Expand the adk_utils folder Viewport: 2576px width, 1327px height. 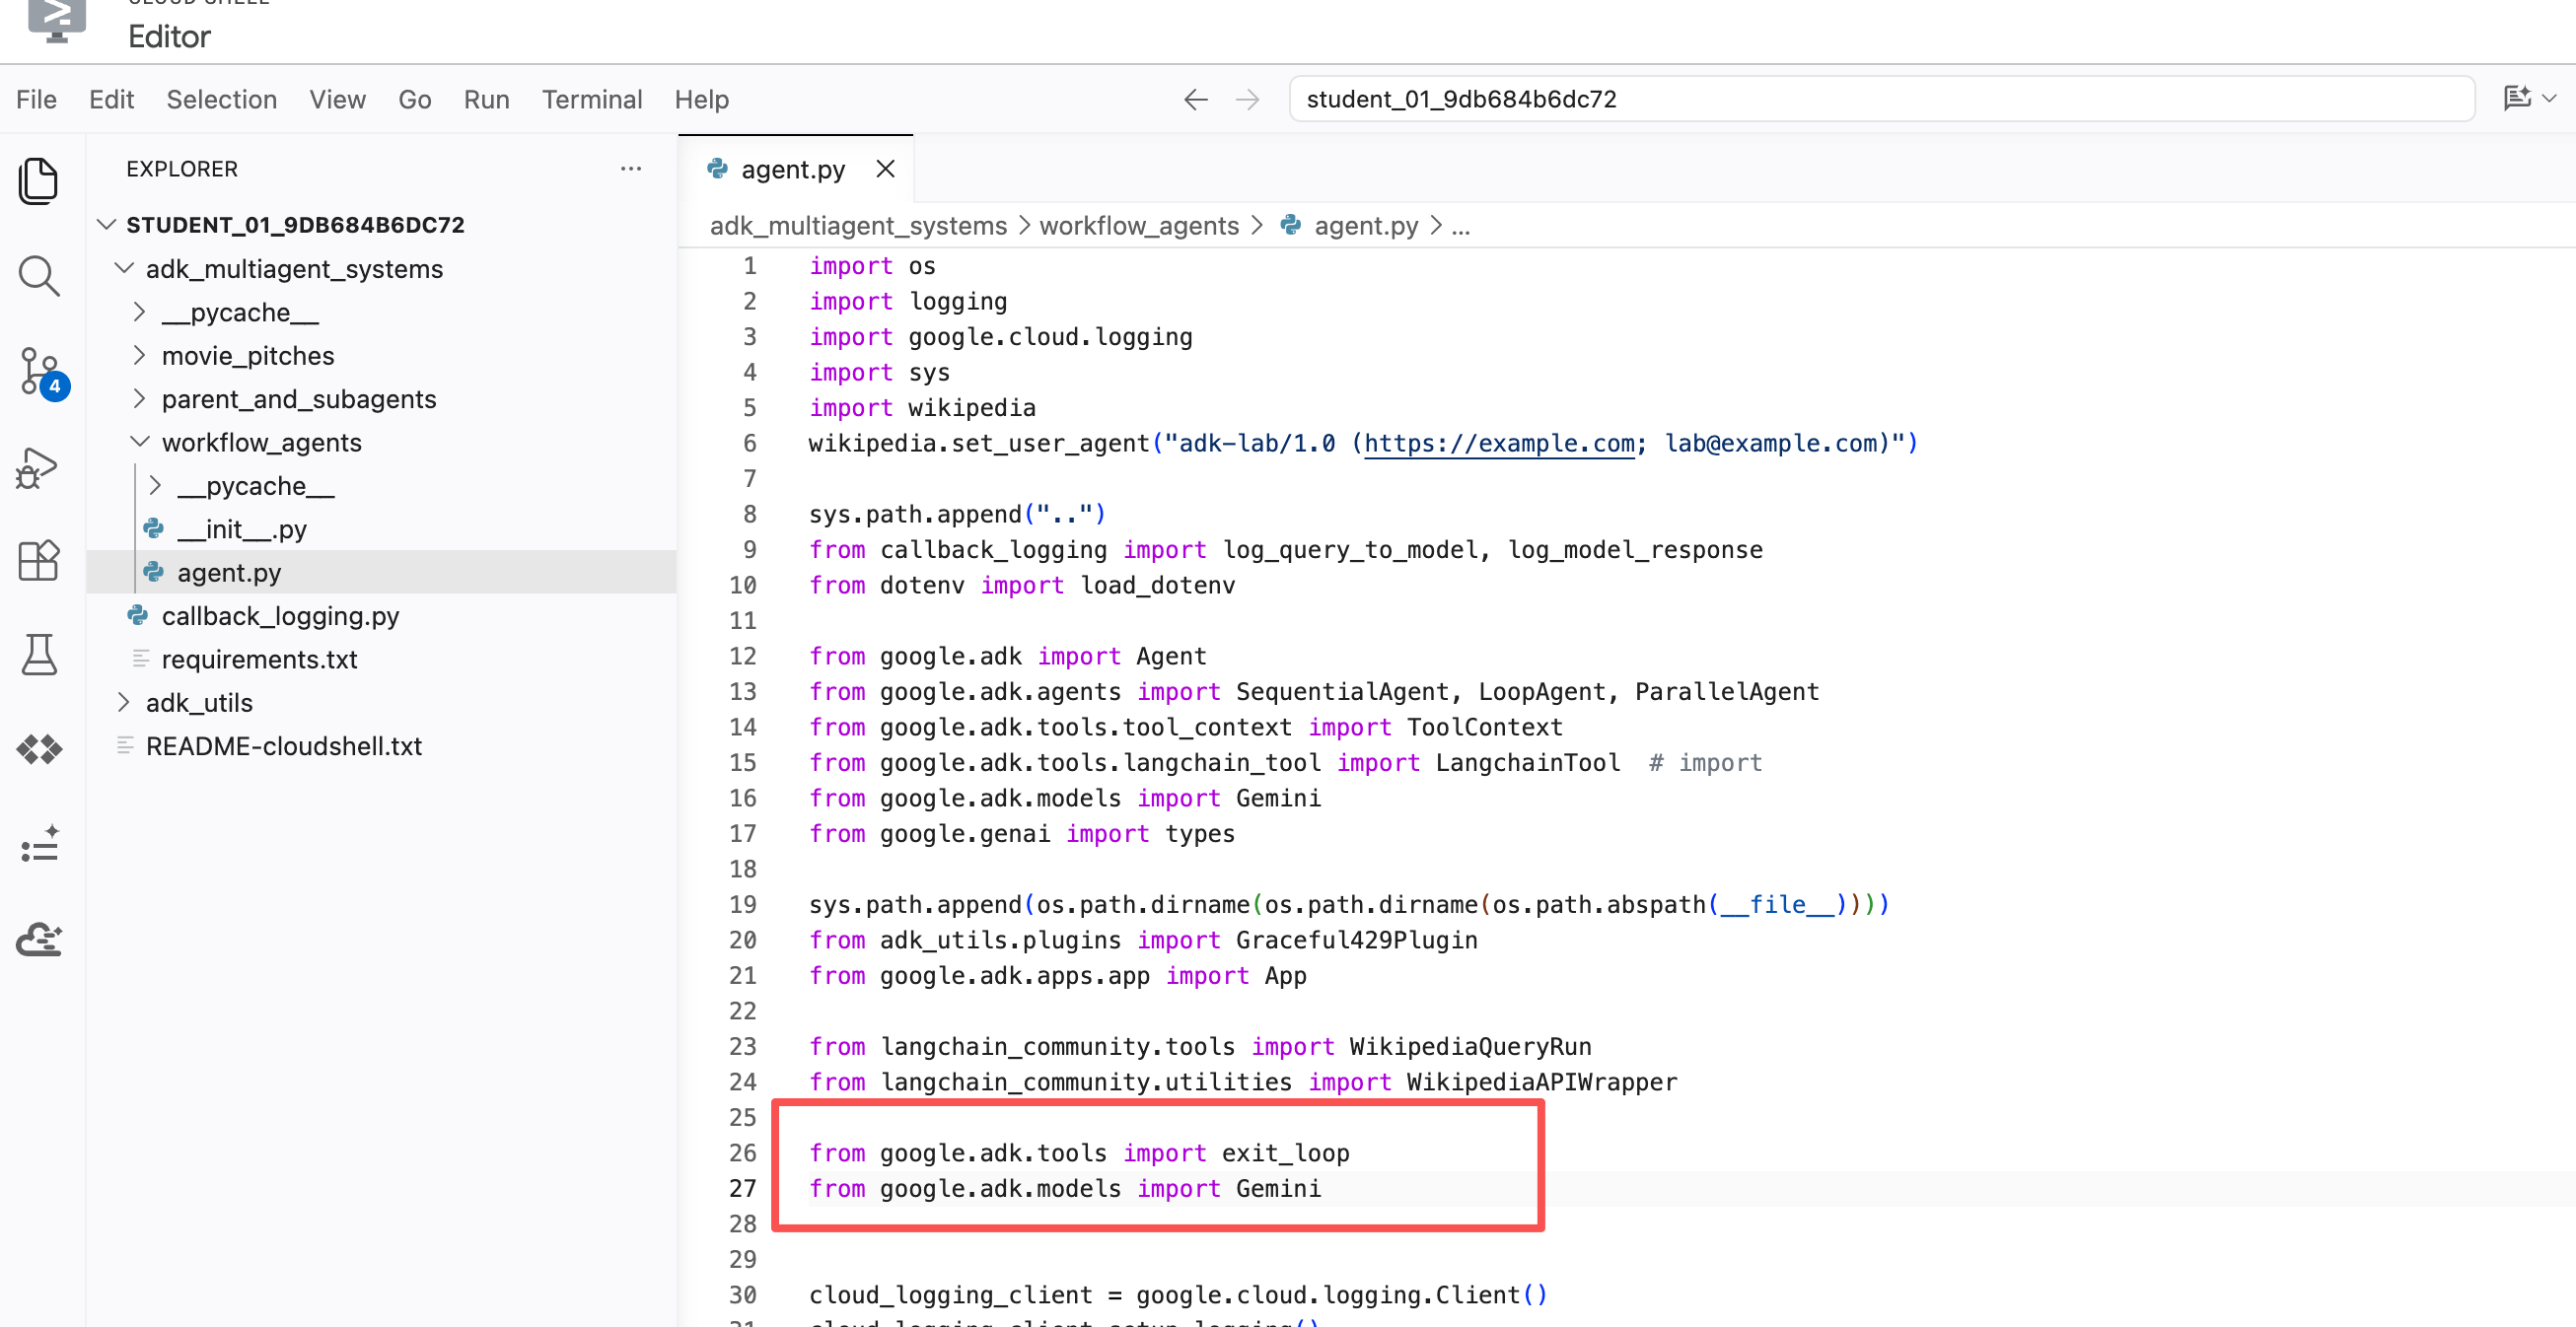(x=124, y=703)
